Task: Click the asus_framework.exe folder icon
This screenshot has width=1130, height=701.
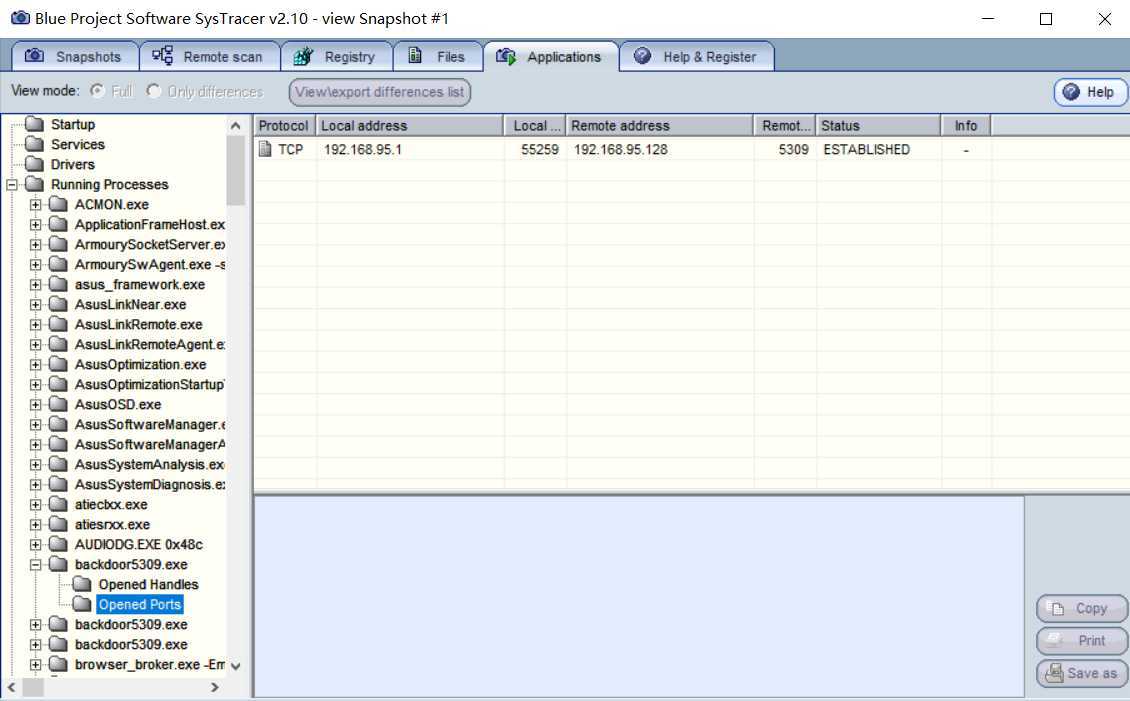Action: coord(58,285)
